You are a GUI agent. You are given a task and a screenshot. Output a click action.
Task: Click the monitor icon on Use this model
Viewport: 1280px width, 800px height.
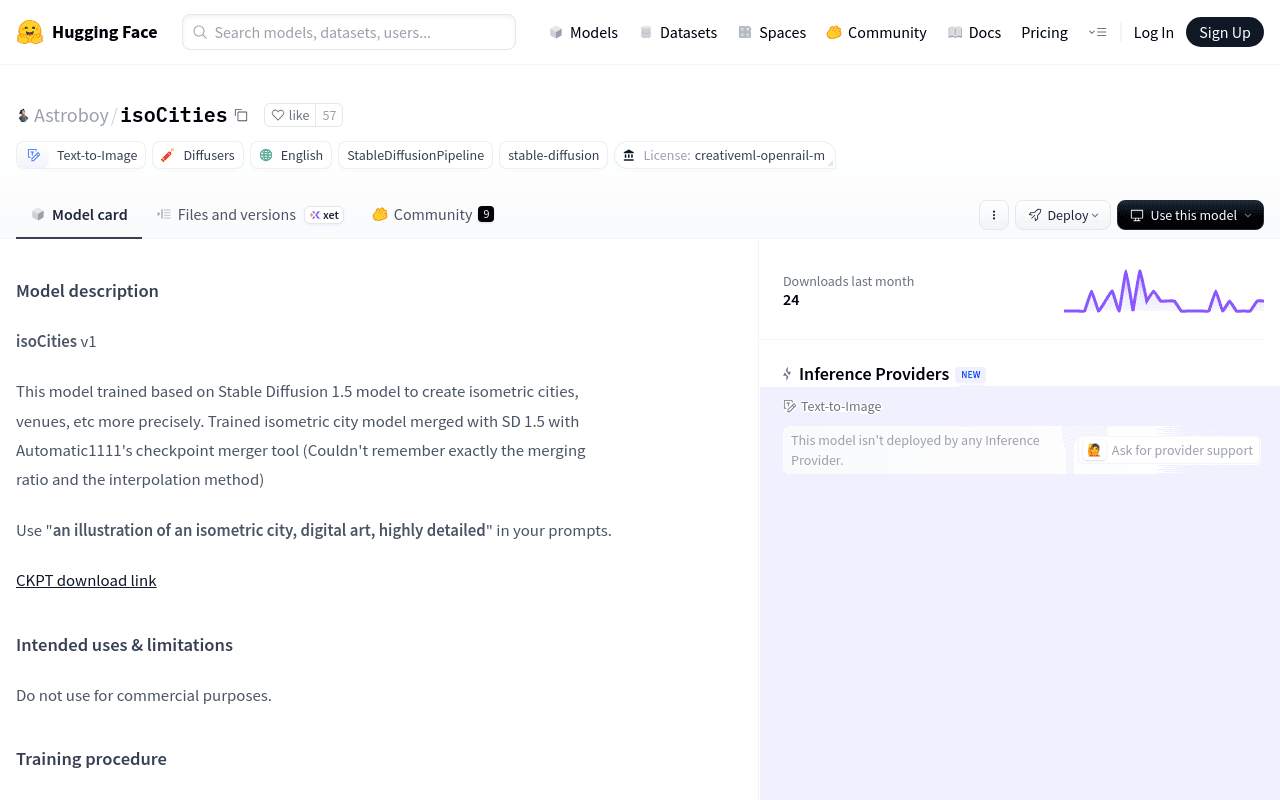(1137, 215)
